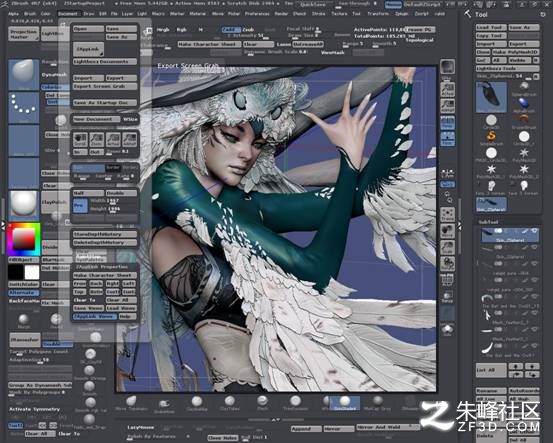Toggle the Floor grid on right shelf
Screen dimensions: 553x443
click(x=448, y=139)
